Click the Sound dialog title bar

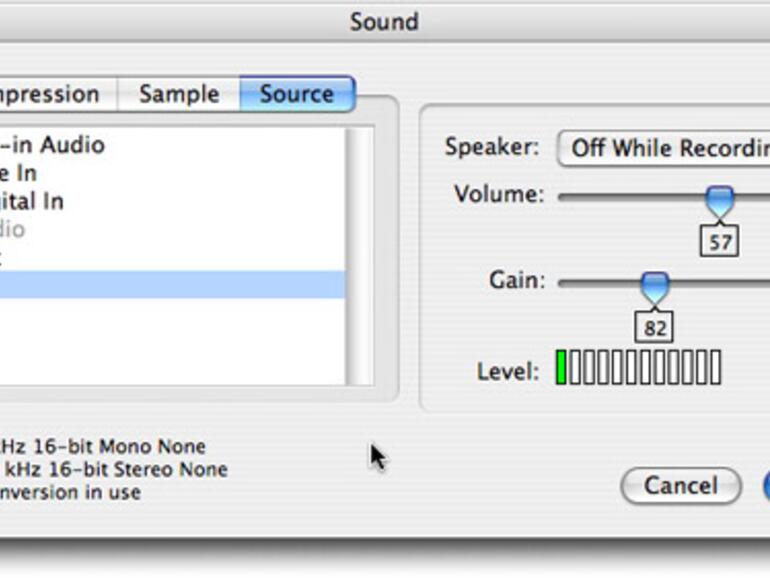click(x=384, y=21)
